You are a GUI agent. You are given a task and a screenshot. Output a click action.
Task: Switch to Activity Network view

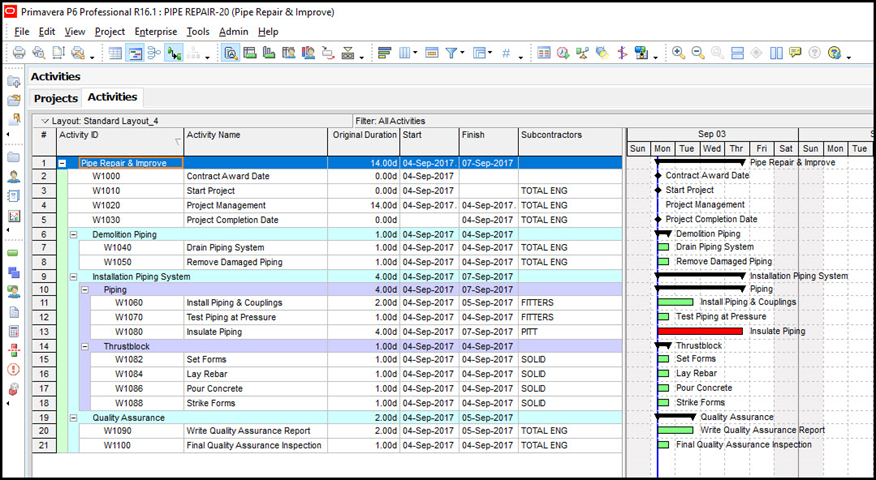pos(154,53)
